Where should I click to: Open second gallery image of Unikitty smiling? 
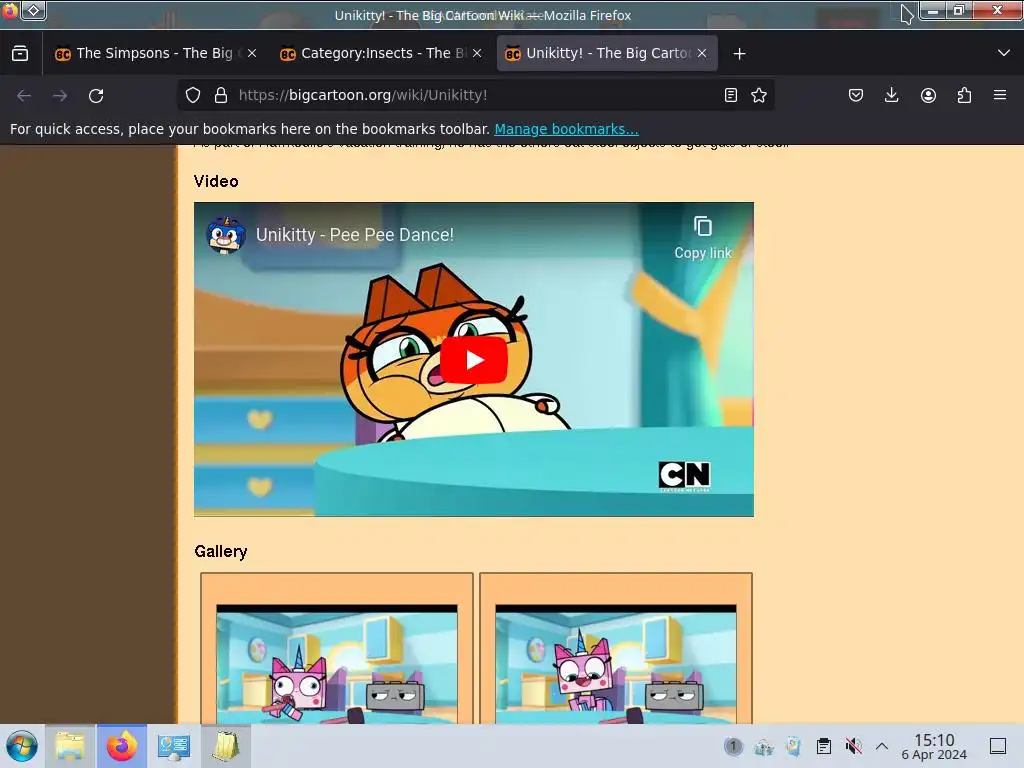click(x=615, y=664)
